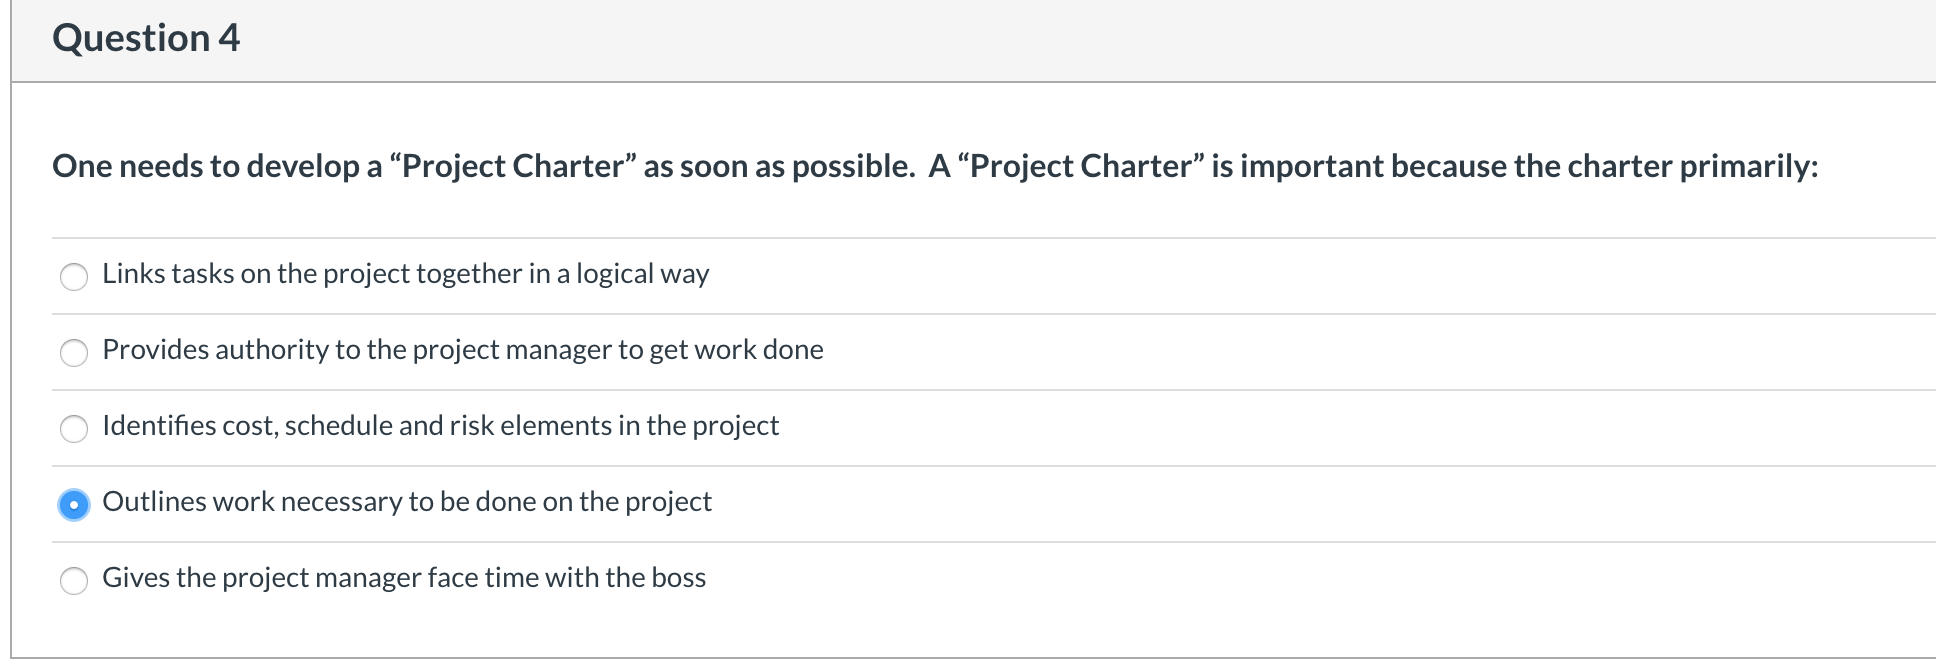Screen dimensions: 1936x660
Task: Click the 'Identifies cost' answer row
Action: [440, 426]
